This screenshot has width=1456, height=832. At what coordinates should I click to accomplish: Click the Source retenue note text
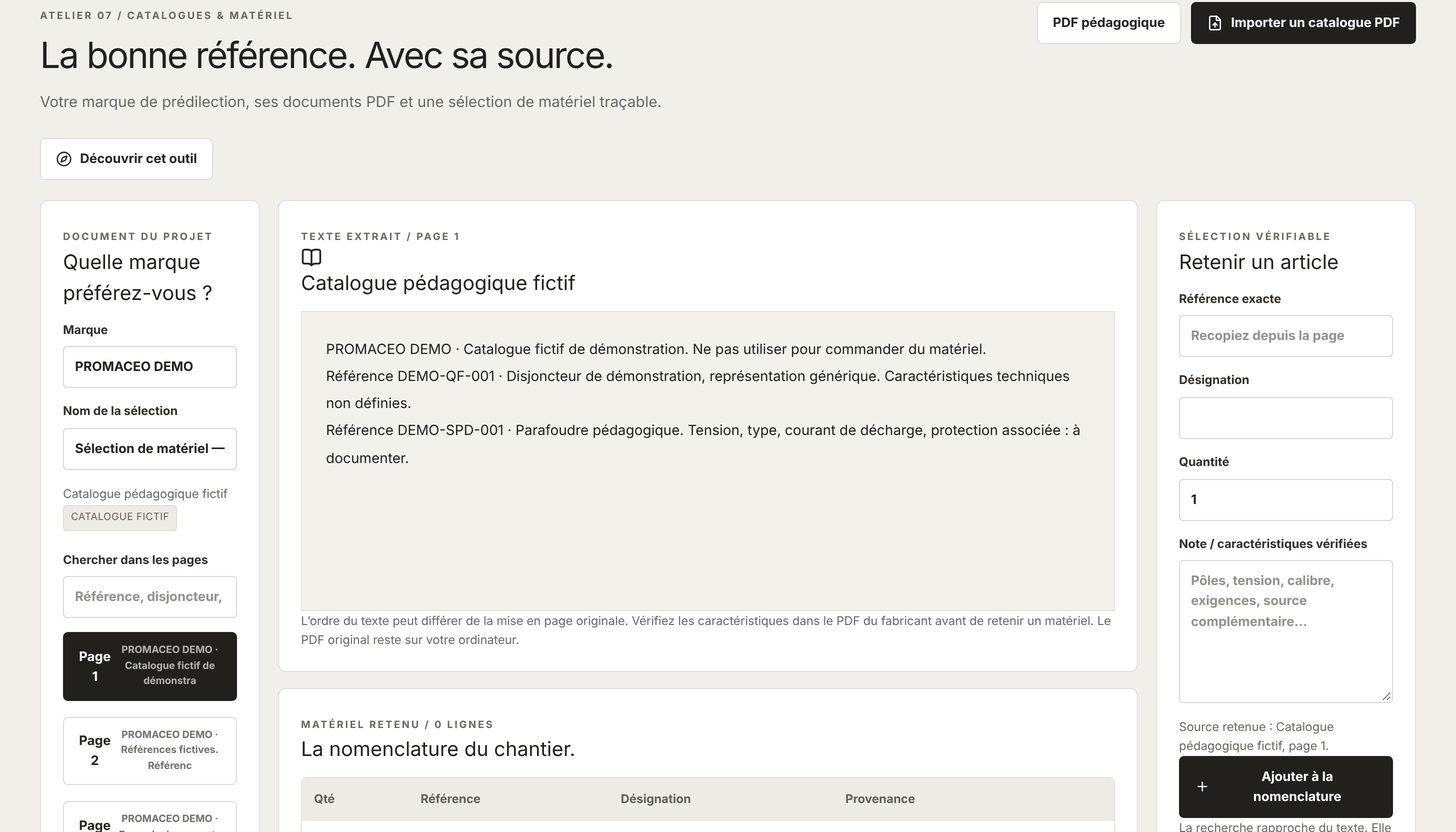[x=1256, y=736]
